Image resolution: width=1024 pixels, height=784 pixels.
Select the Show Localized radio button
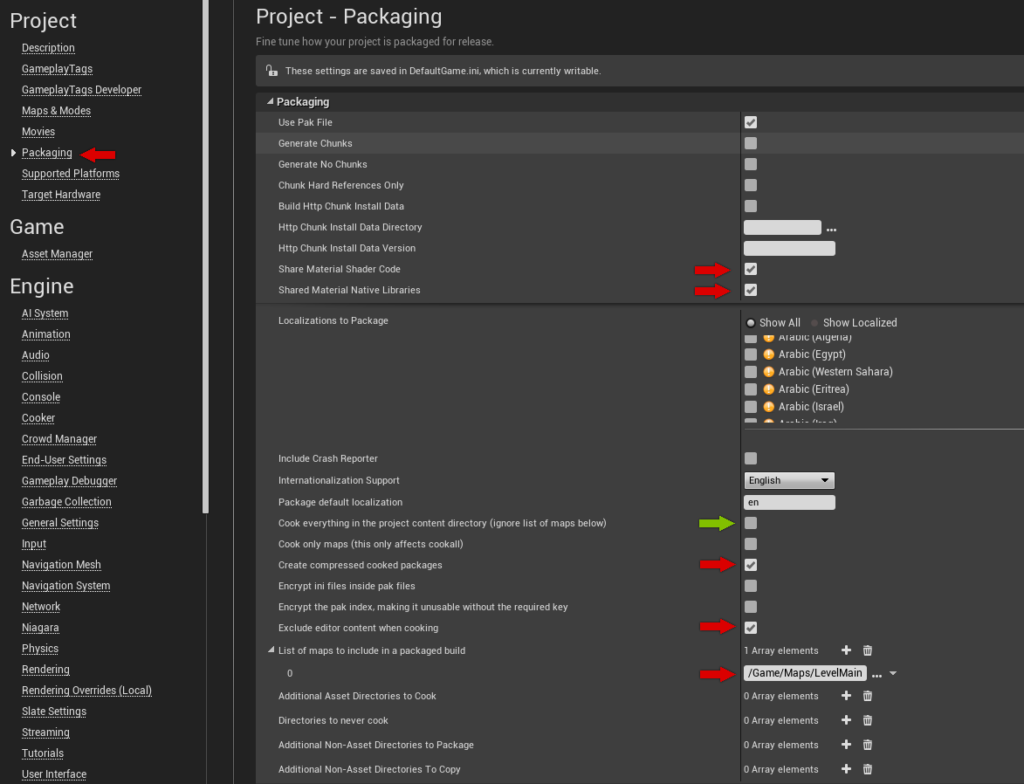[814, 322]
